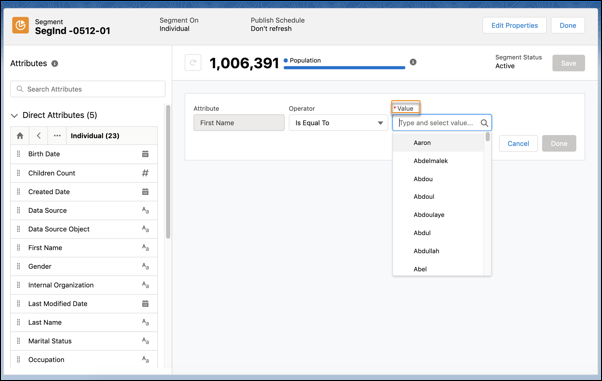The image size is (602, 381).
Task: Click the orange Segment app icon
Action: (20, 25)
